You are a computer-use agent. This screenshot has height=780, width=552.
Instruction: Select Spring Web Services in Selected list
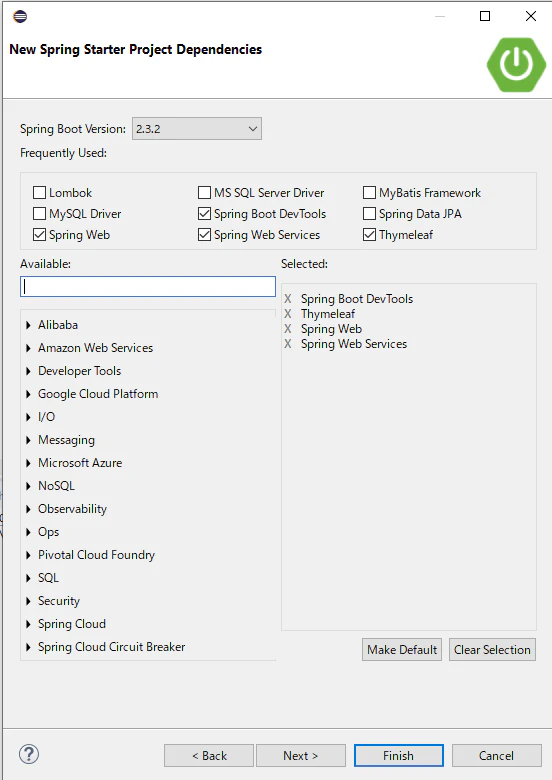(354, 344)
